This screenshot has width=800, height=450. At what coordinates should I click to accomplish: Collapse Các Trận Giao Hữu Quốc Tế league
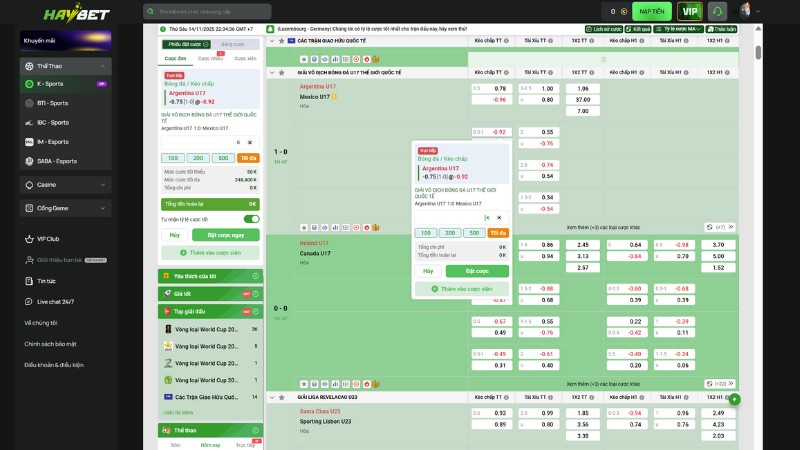coord(271,41)
